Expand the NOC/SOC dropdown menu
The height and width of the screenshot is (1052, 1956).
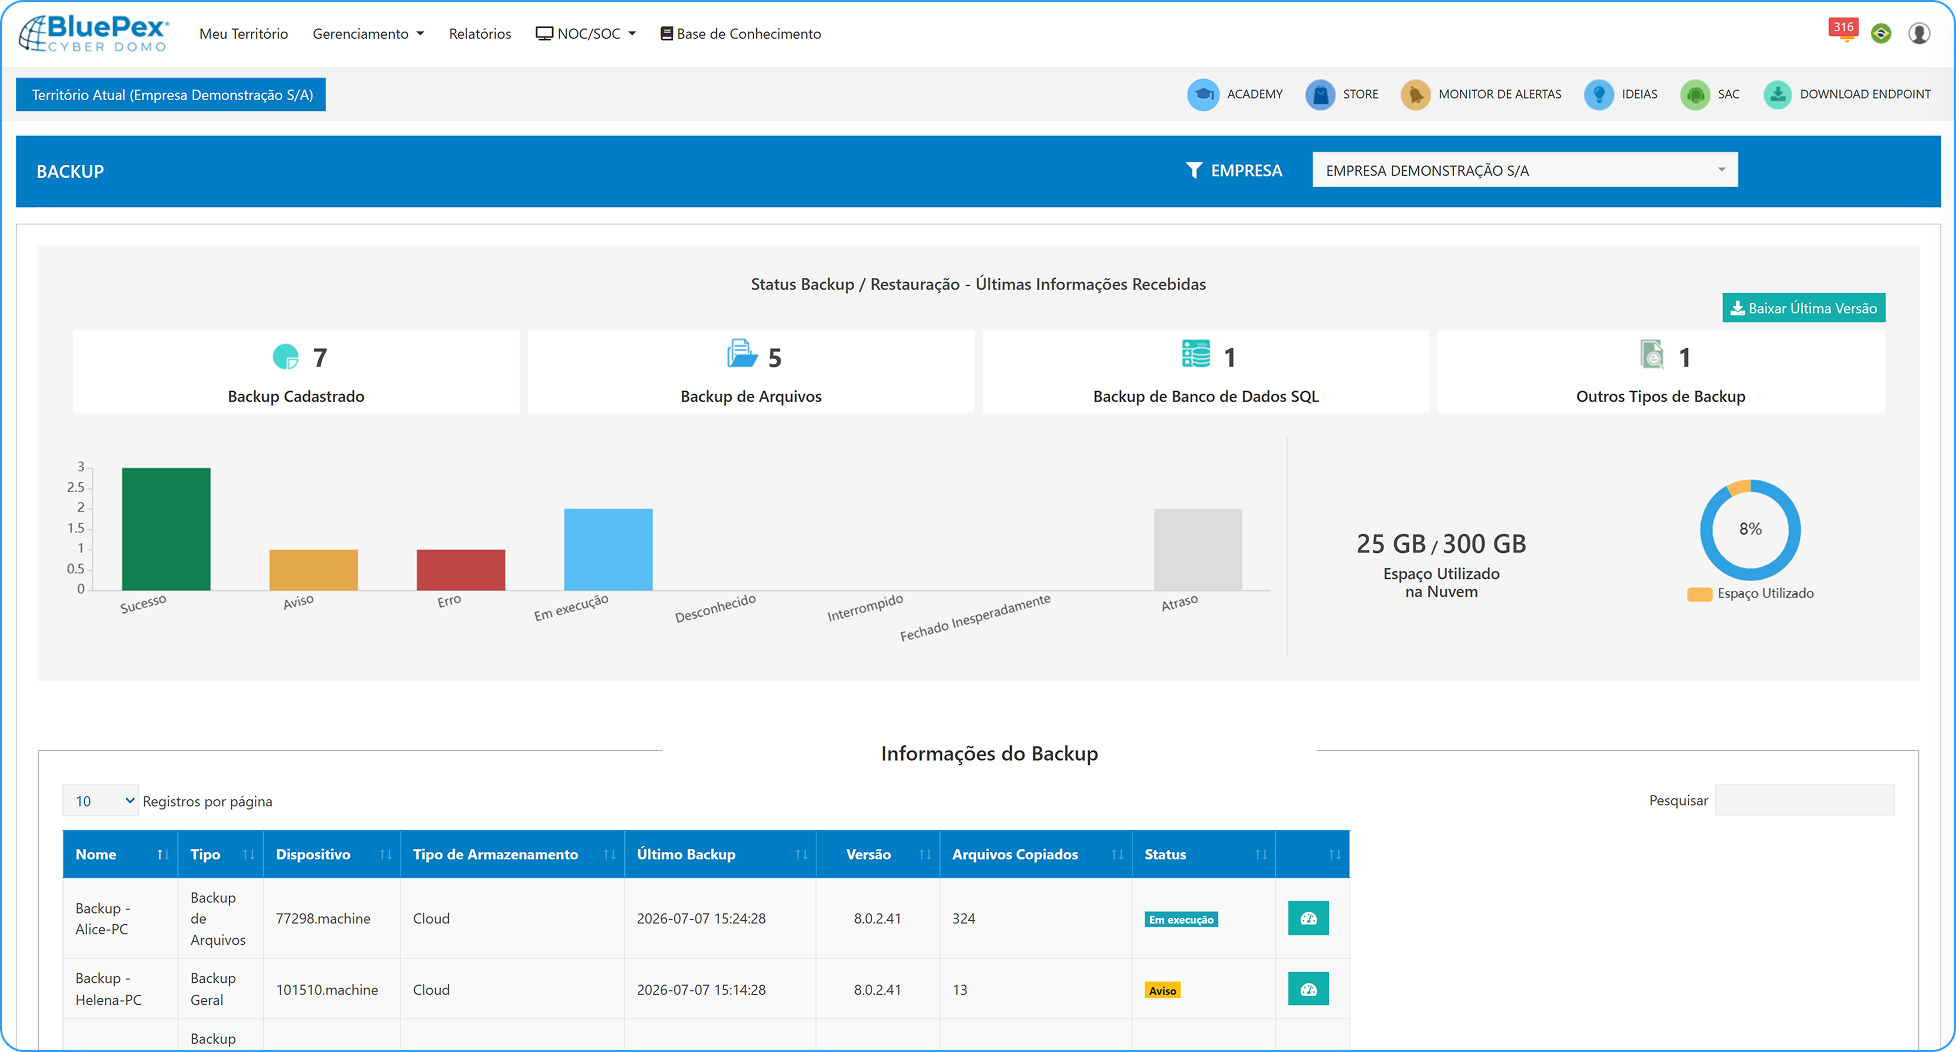click(x=586, y=34)
